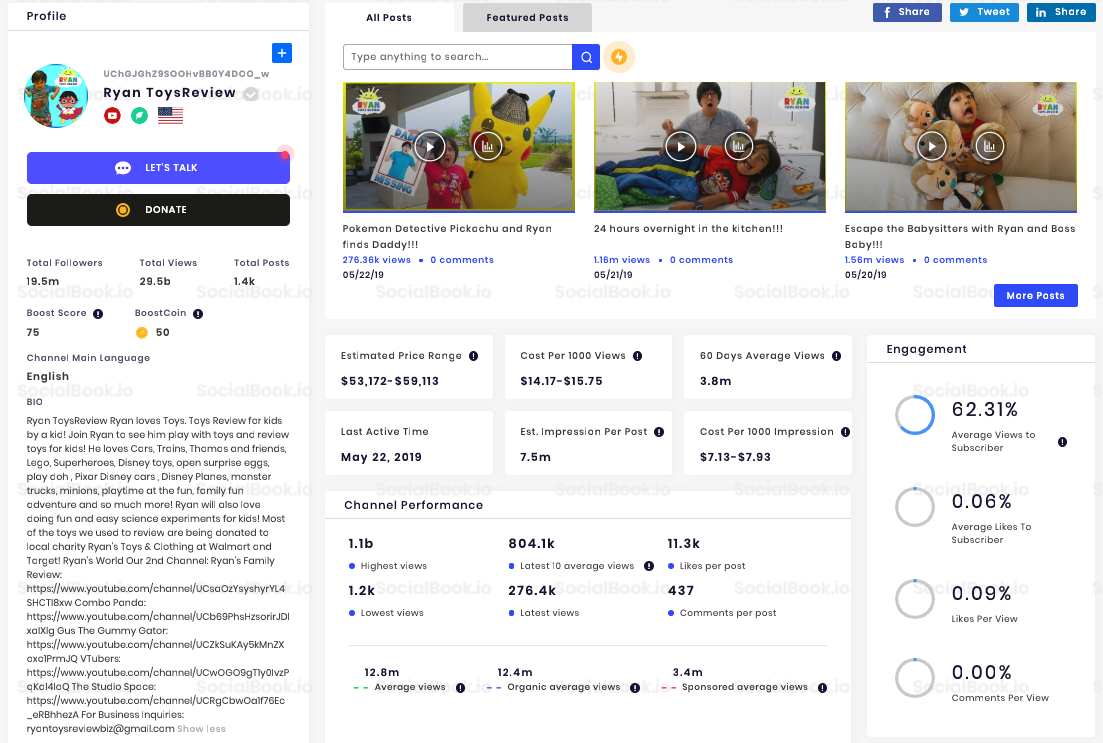Click the Pokemon Detective Pikachu video thumbnail image
The height and width of the screenshot is (743, 1103).
[459, 146]
